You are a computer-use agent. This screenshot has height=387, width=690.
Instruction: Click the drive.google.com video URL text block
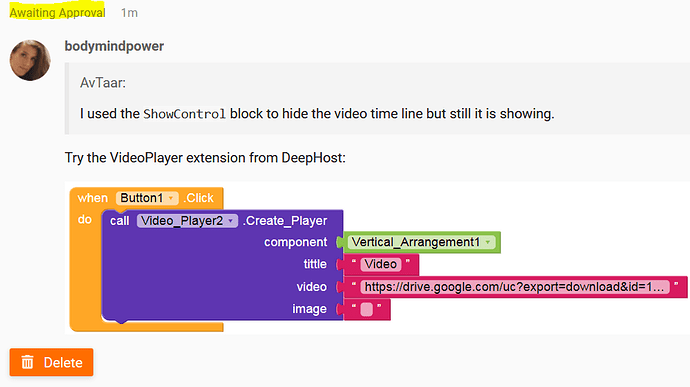pos(515,287)
